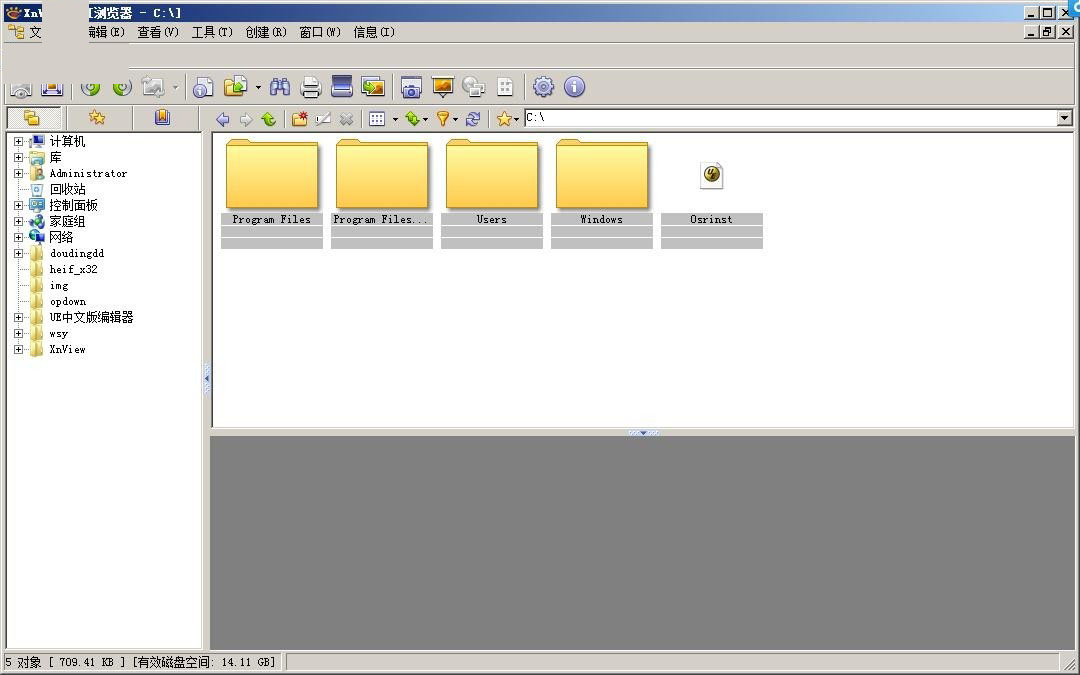Expand the 控制面板 tree node
1080x675 pixels.
(x=19, y=205)
